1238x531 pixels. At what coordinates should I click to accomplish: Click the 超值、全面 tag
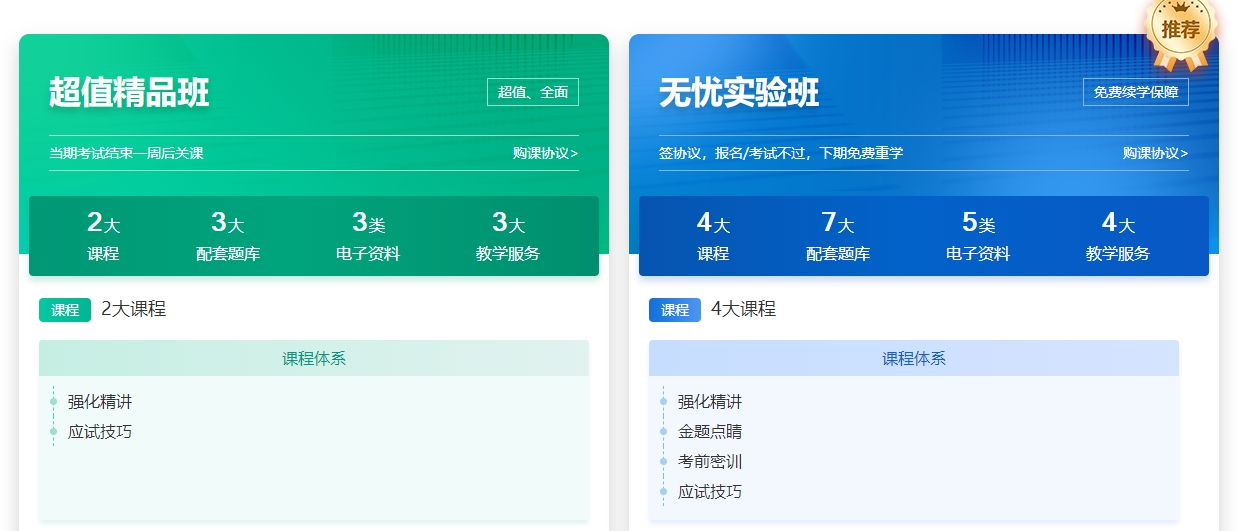[x=533, y=92]
